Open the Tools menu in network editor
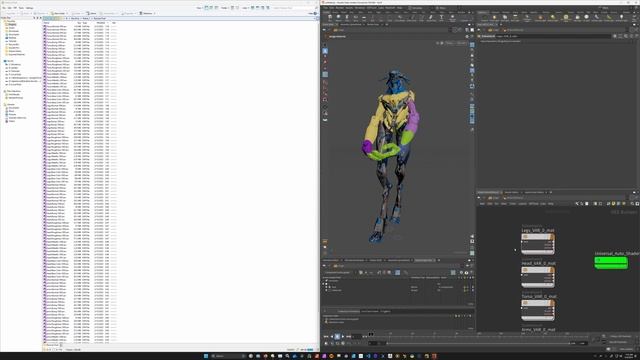The height and width of the screenshot is (360, 640). 512,203
